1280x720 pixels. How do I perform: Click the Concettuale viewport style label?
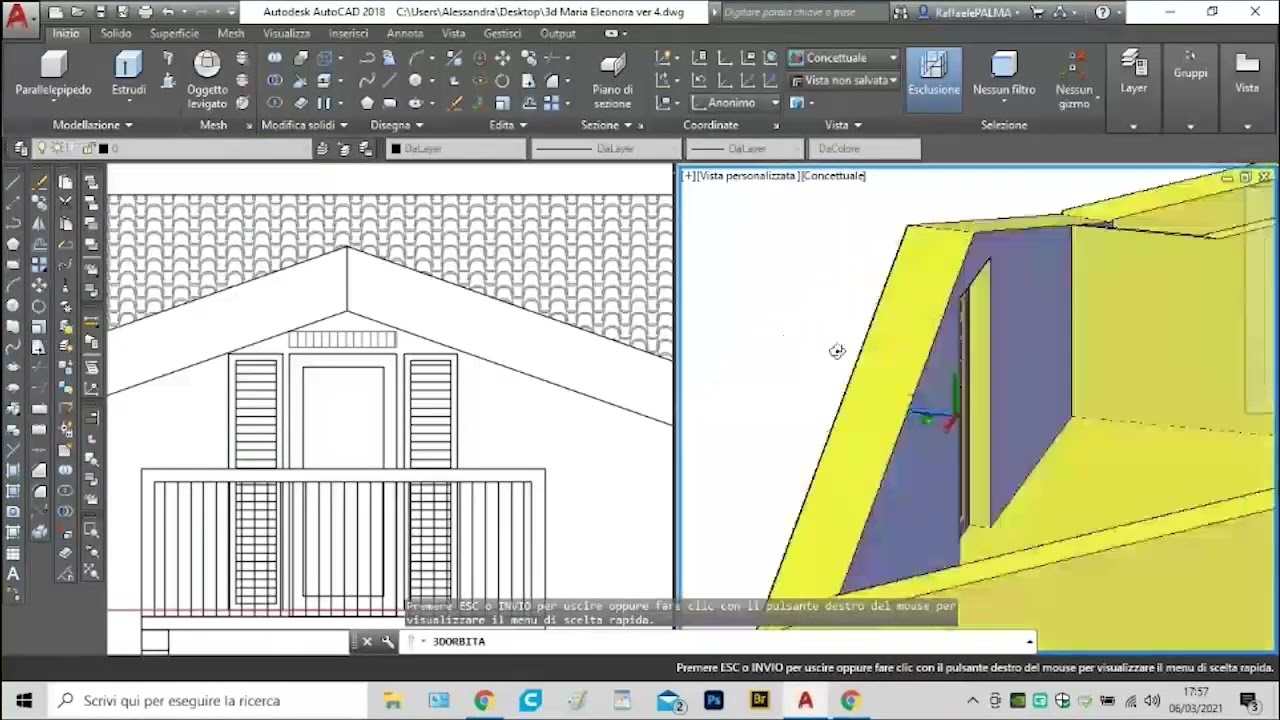click(833, 176)
